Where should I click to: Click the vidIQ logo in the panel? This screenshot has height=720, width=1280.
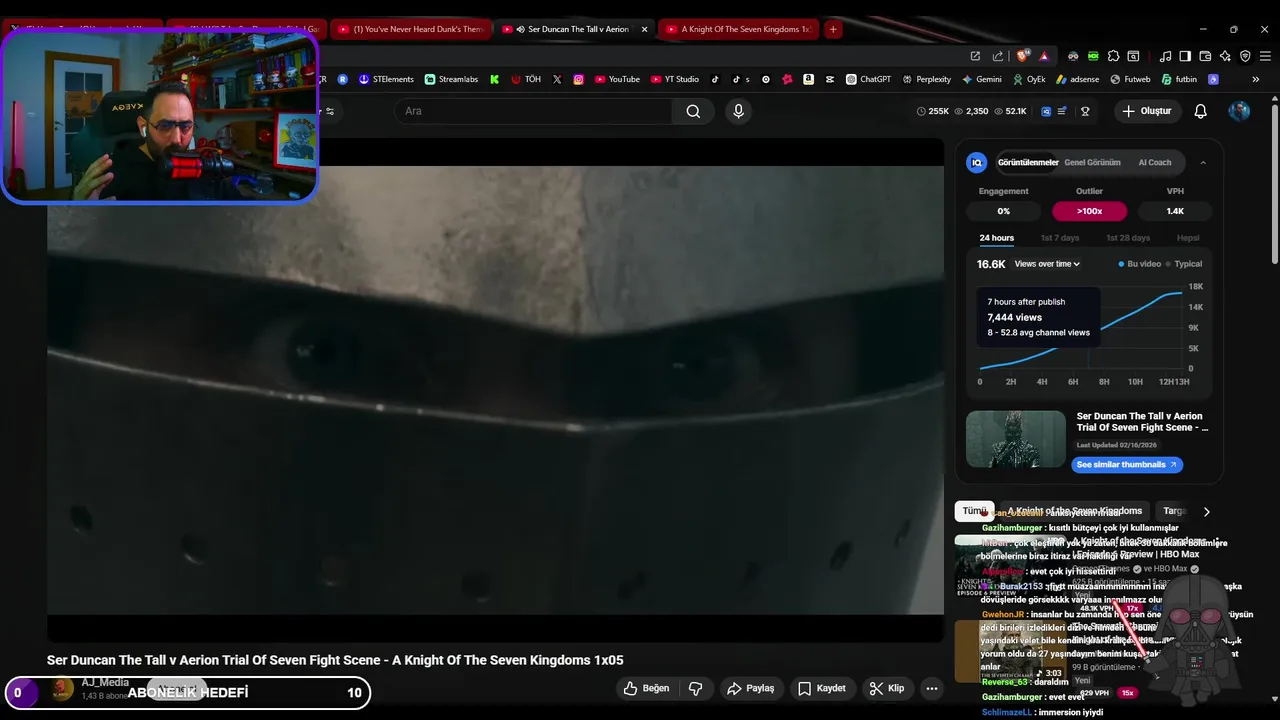(x=977, y=162)
